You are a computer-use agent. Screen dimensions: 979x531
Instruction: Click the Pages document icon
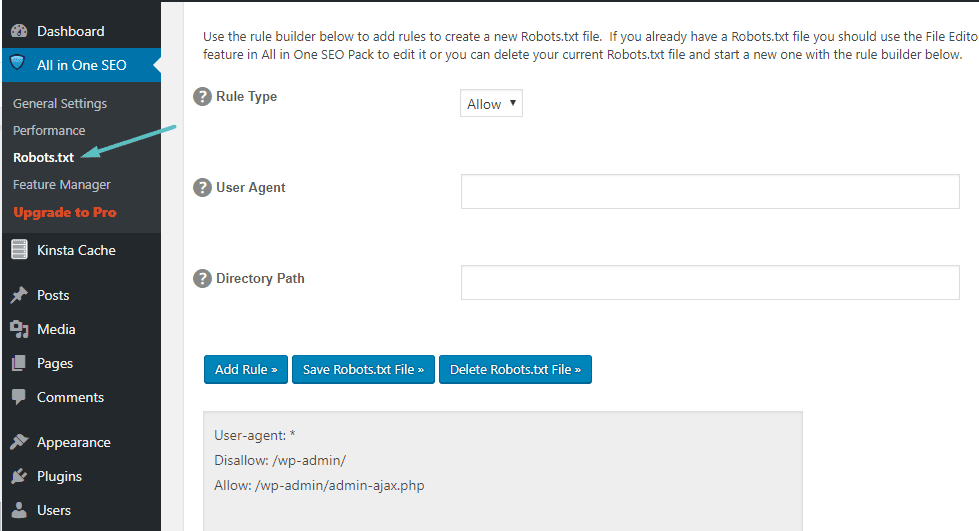click(x=19, y=363)
